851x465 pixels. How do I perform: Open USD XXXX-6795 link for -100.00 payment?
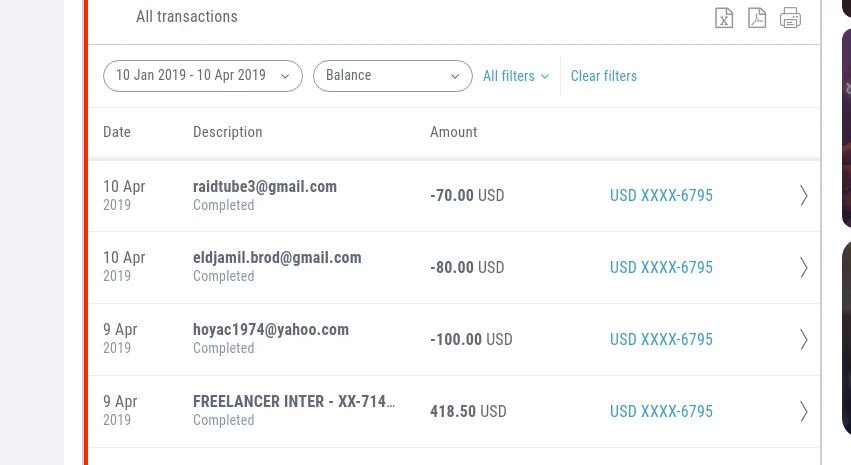(x=661, y=339)
